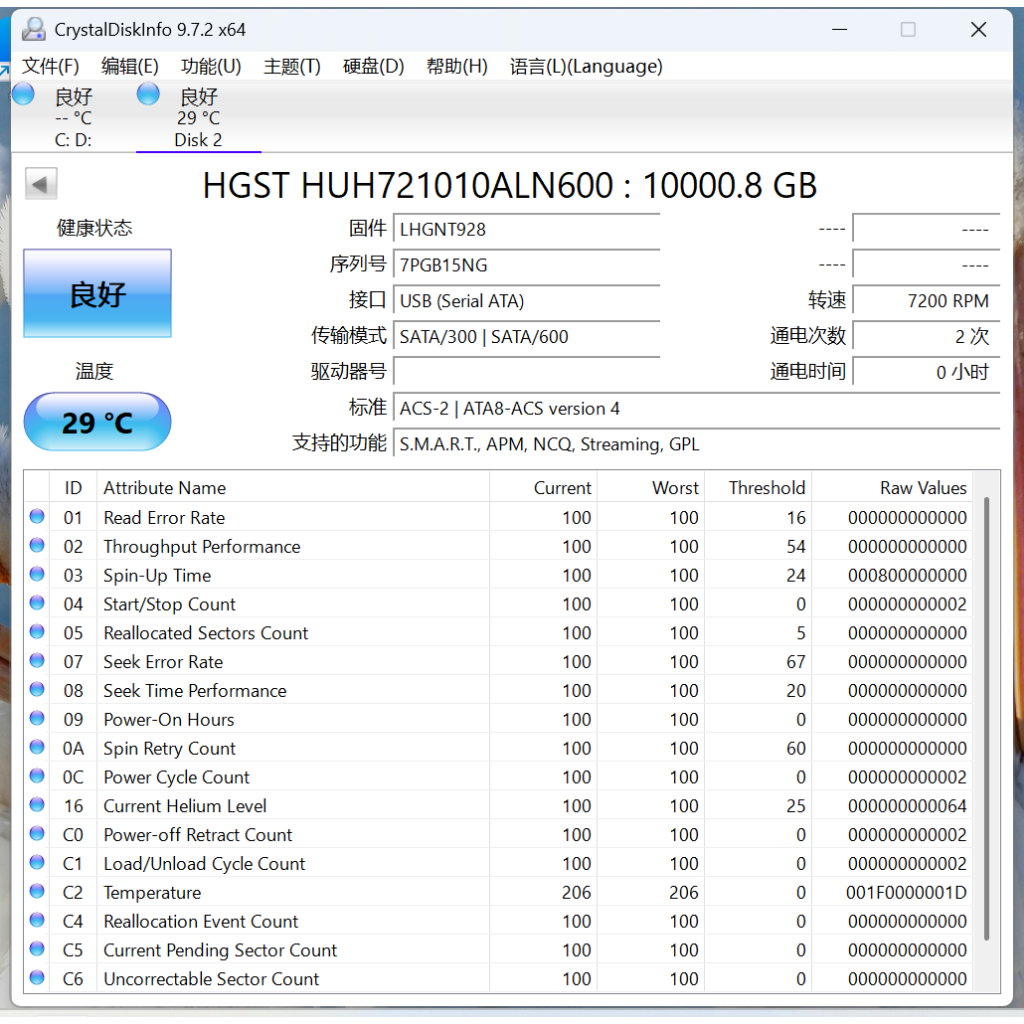Click the Threshold column header
This screenshot has height=1024, width=1024.
(x=758, y=488)
